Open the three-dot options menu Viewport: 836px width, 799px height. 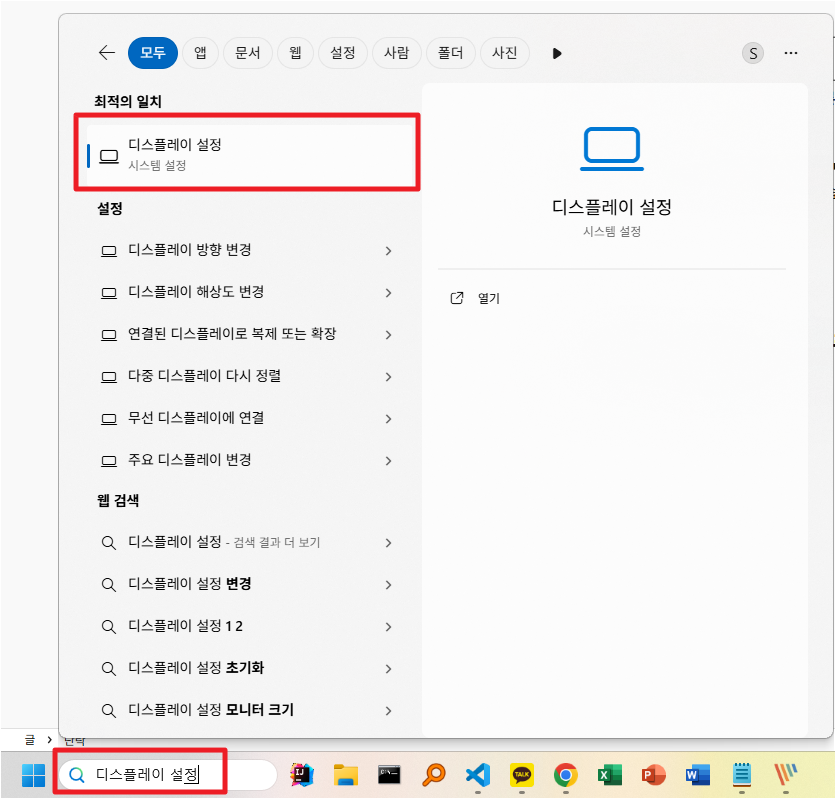pos(791,53)
